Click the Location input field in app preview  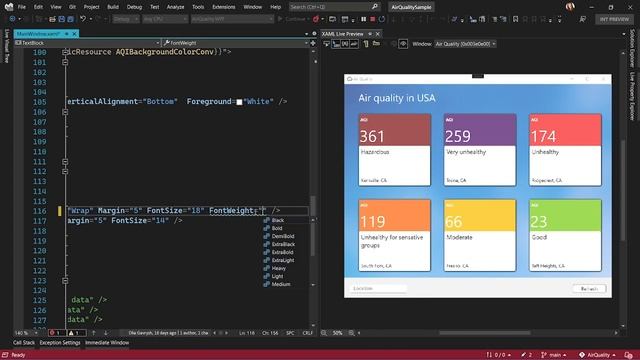click(378, 289)
